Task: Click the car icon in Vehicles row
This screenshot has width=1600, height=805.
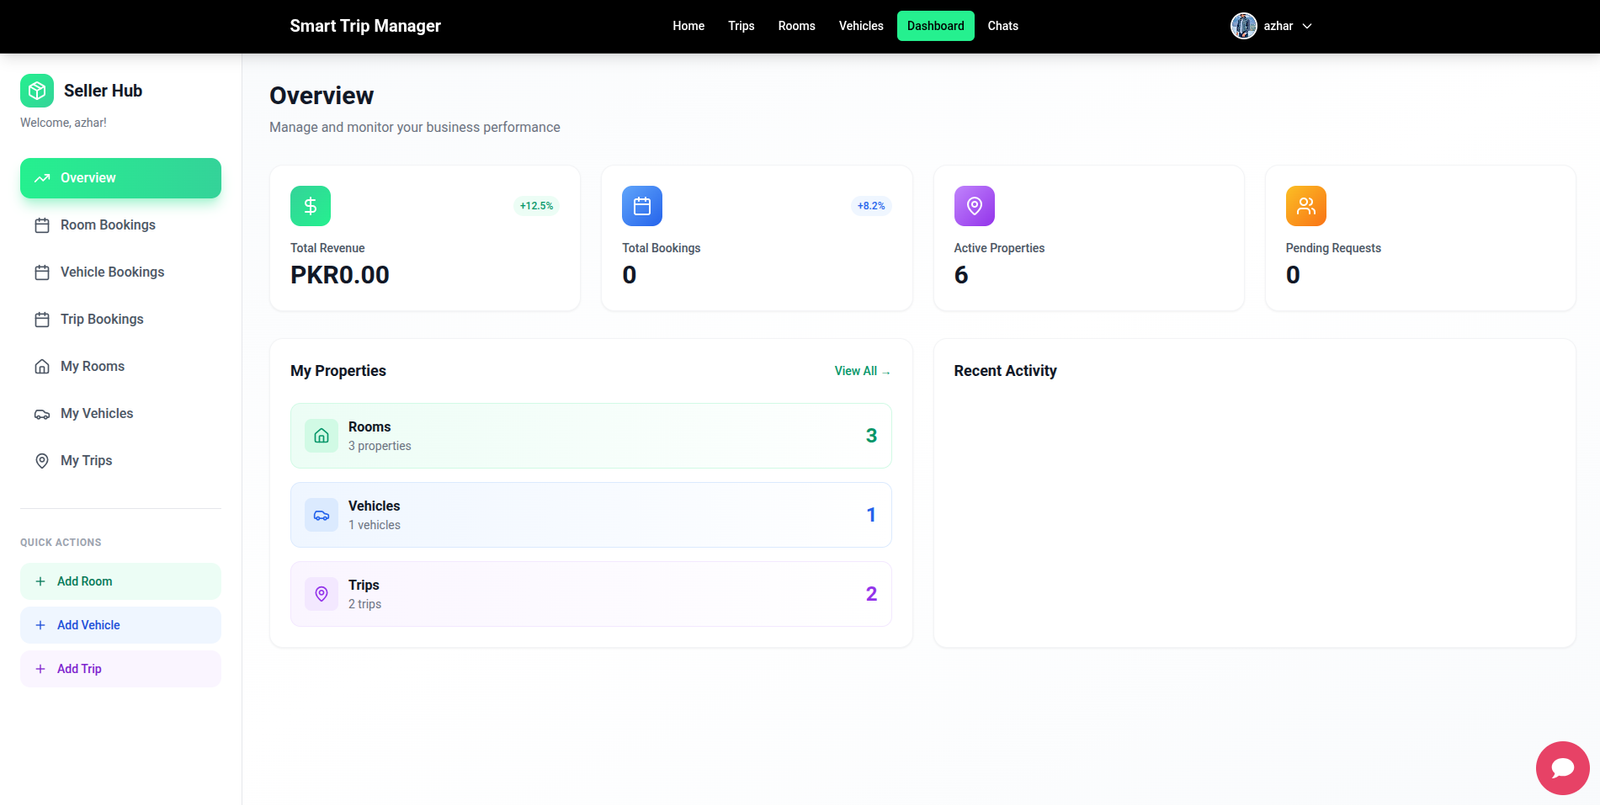Action: pos(321,515)
